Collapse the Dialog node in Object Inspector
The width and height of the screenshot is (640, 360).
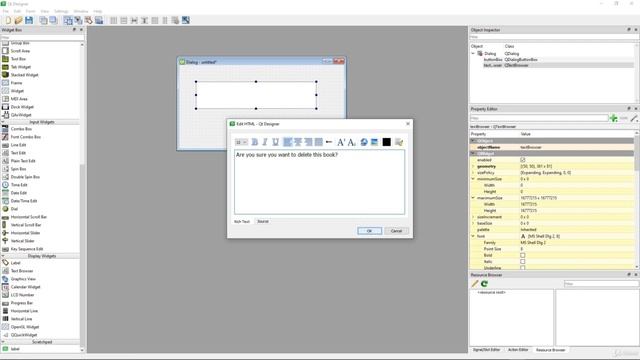click(473, 53)
